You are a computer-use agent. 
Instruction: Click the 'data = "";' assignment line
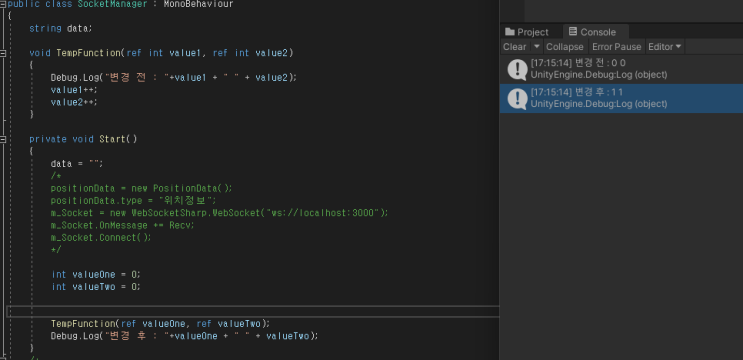click(76, 163)
